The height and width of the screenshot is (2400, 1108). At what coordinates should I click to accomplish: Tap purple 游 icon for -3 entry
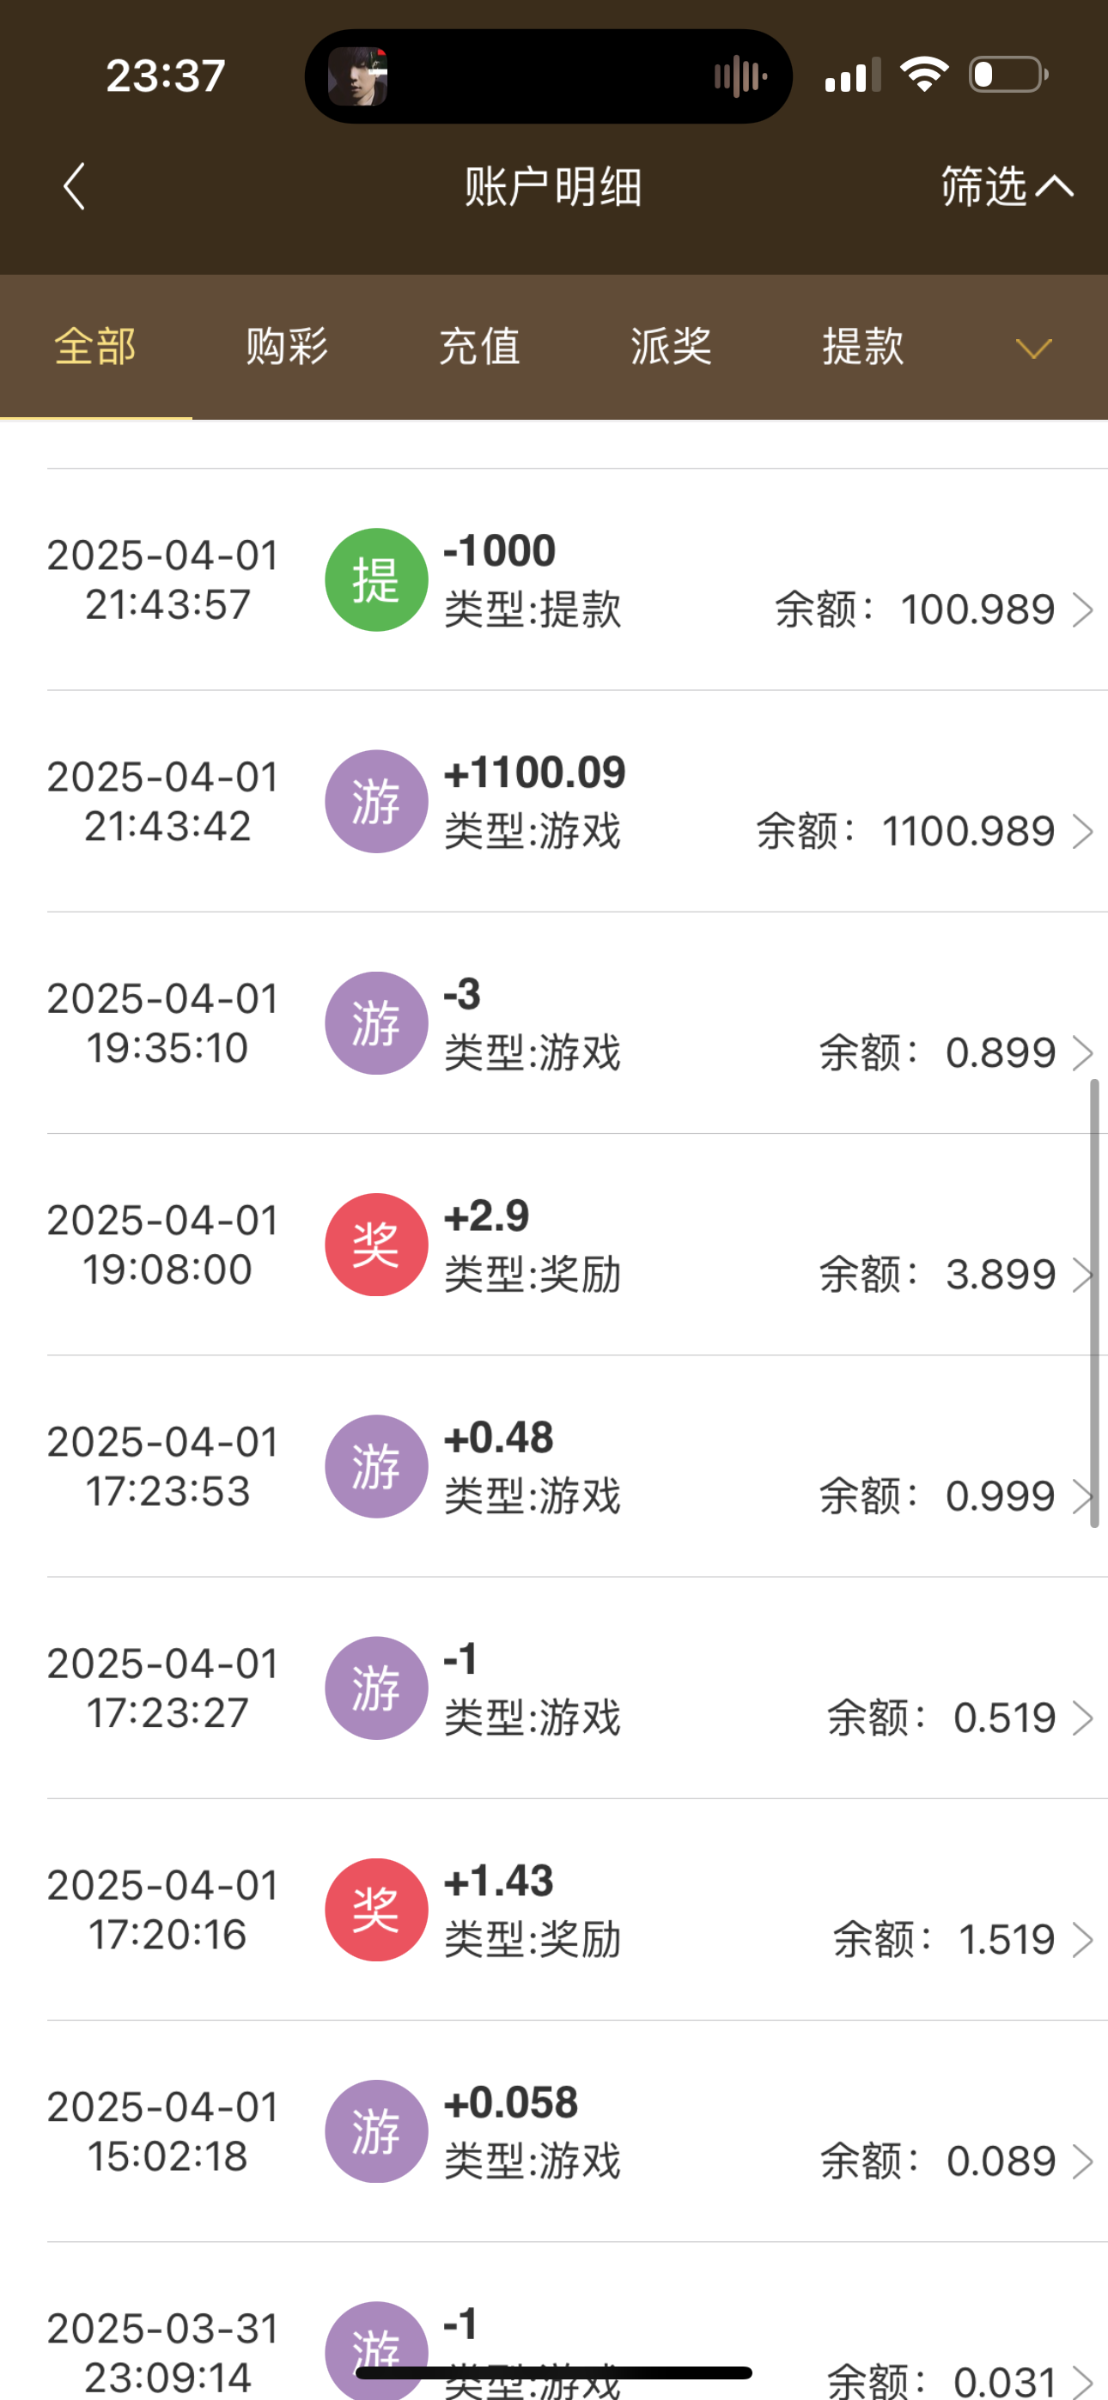376,1023
